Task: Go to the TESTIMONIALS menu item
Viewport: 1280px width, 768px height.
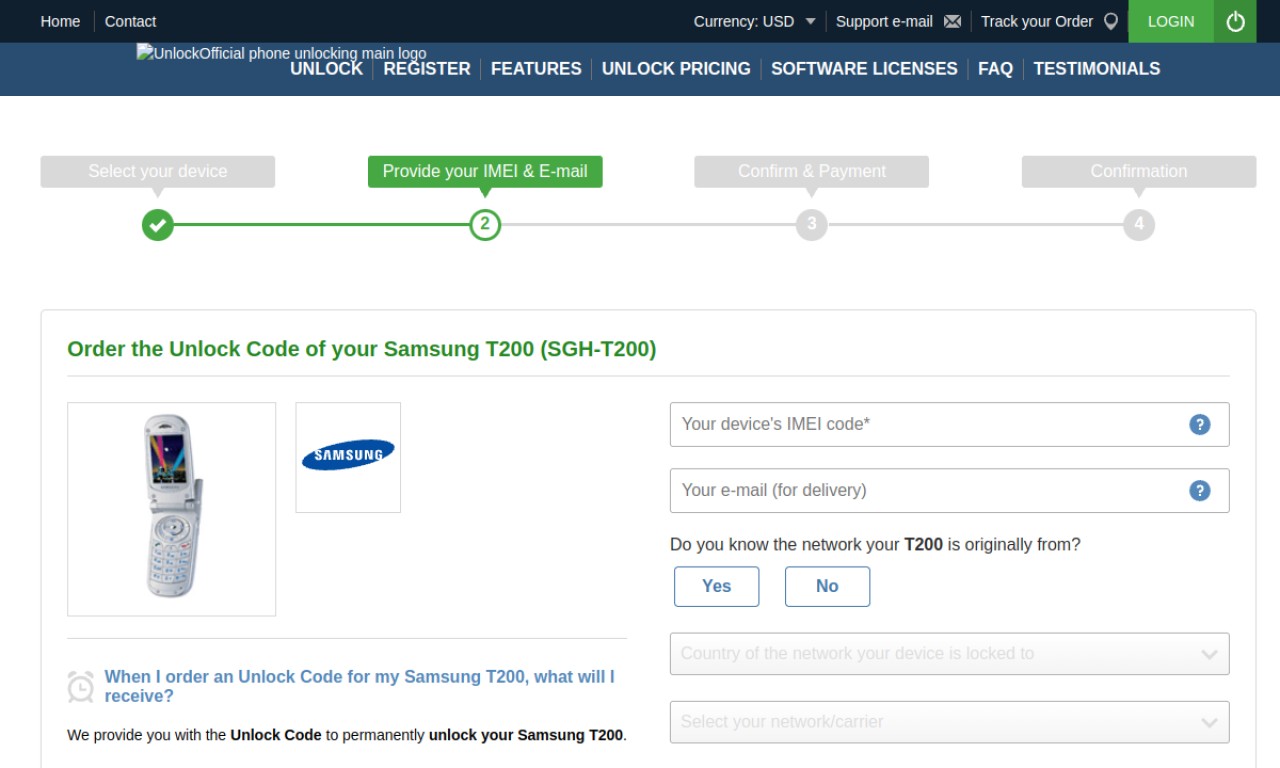Action: point(1097,69)
